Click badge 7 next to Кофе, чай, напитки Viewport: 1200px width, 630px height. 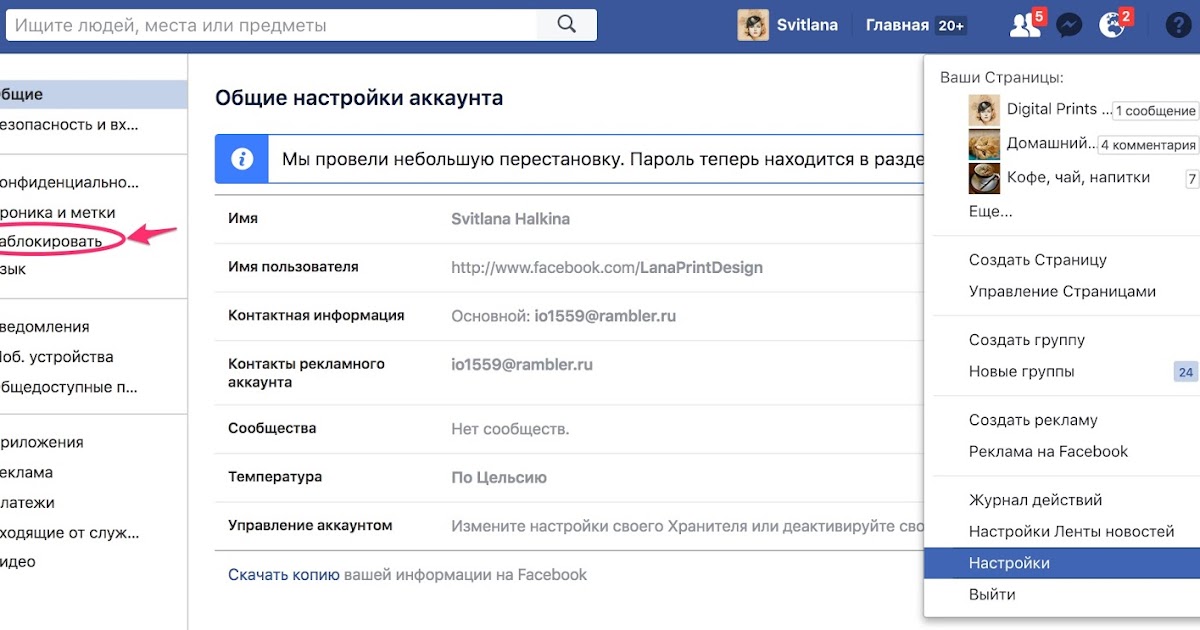[x=1191, y=179]
